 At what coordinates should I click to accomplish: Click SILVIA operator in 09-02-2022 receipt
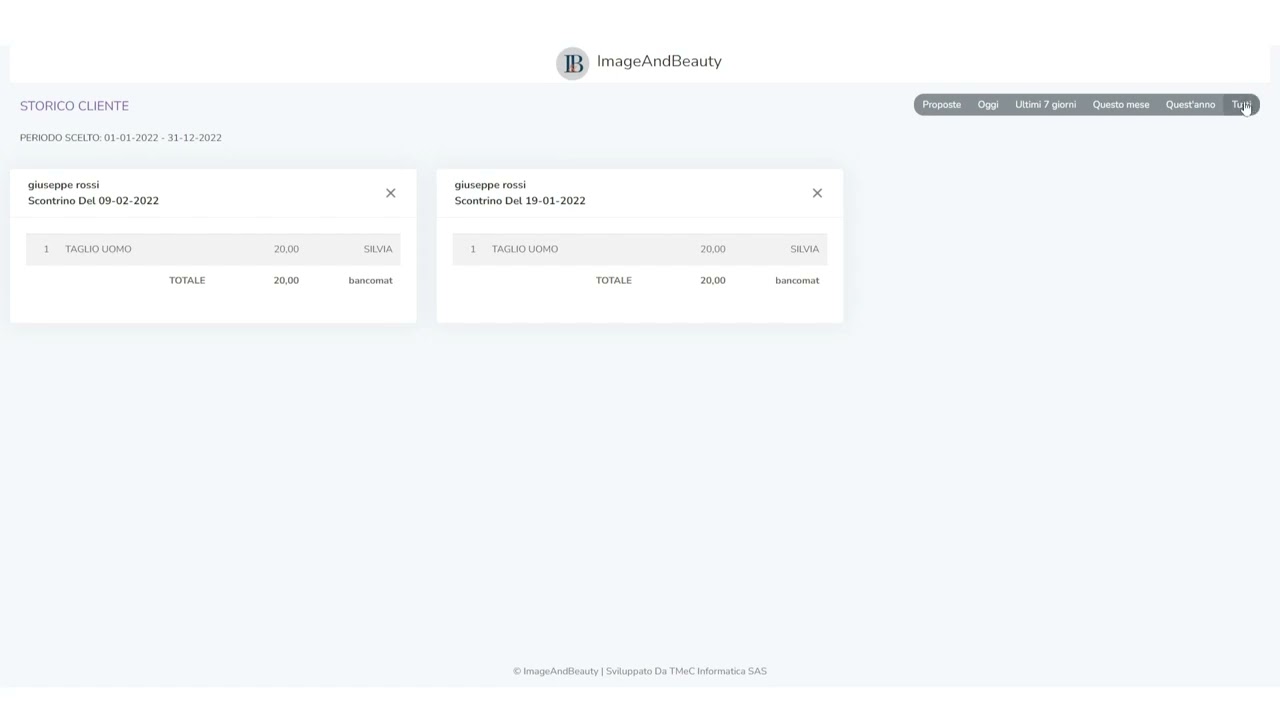pyautogui.click(x=378, y=249)
